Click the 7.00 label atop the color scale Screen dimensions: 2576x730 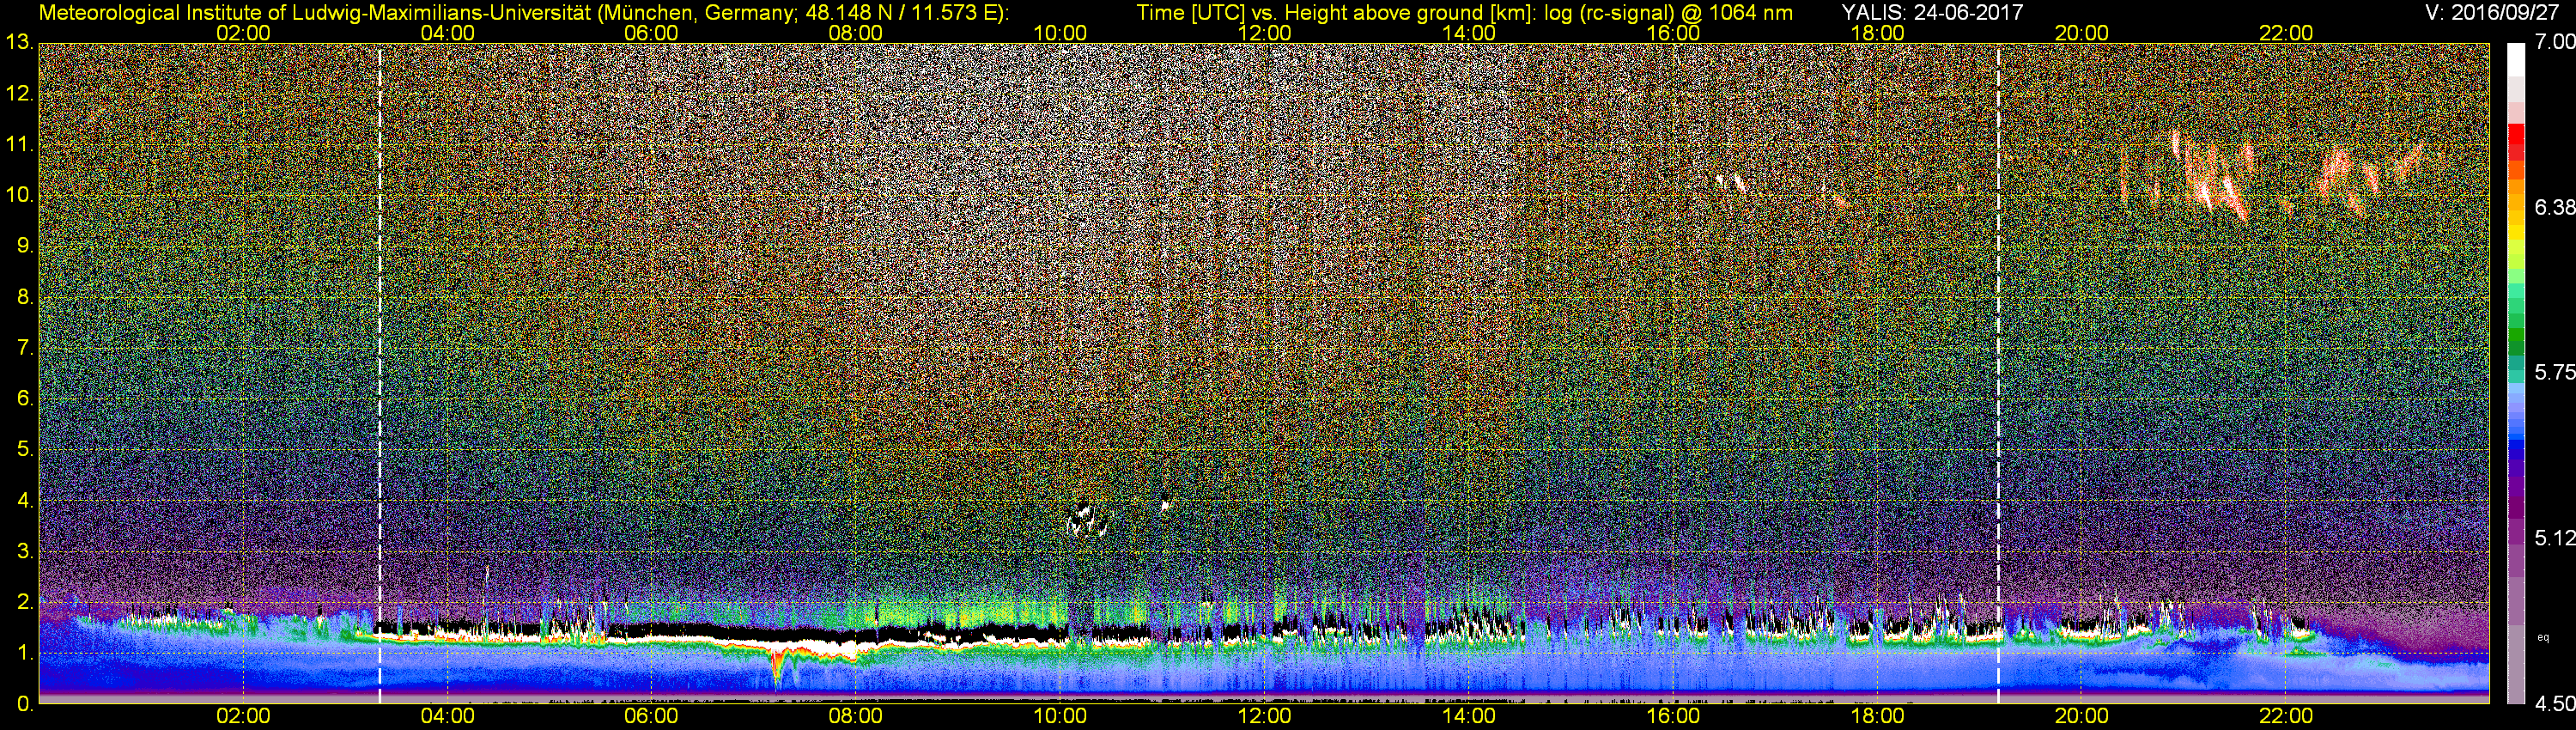(2554, 42)
